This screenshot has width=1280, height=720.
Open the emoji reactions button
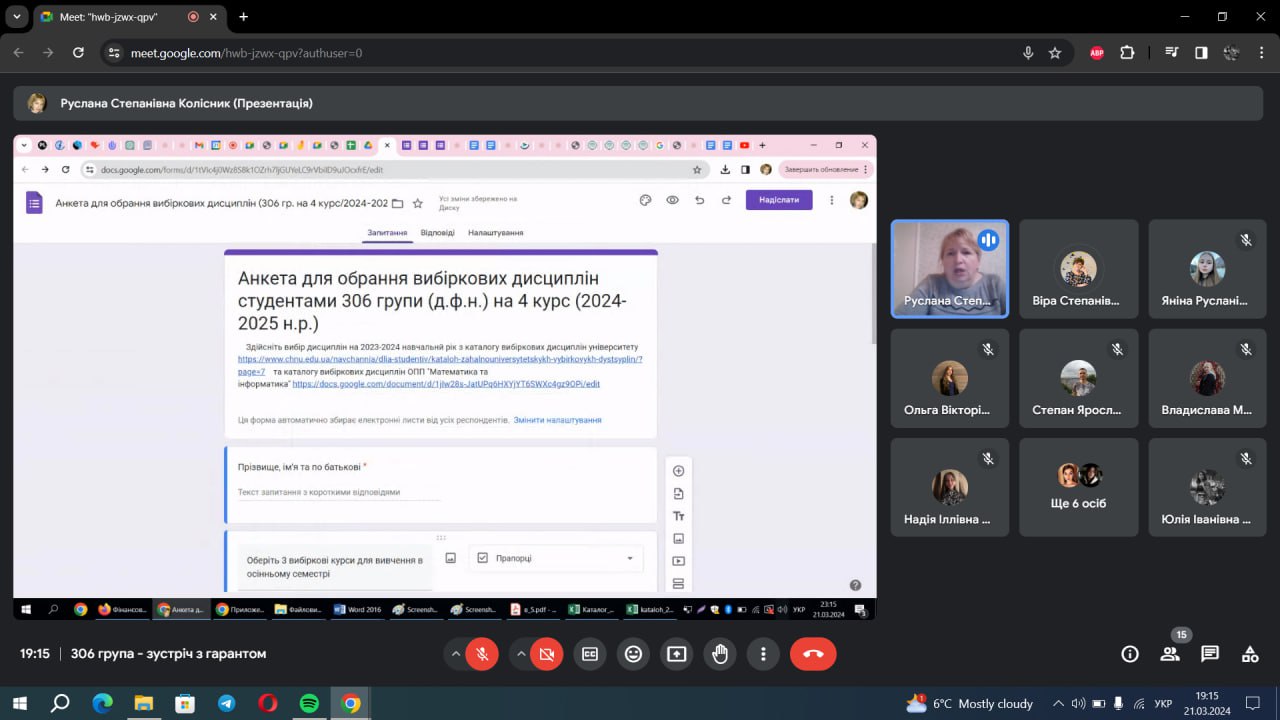[x=633, y=654]
